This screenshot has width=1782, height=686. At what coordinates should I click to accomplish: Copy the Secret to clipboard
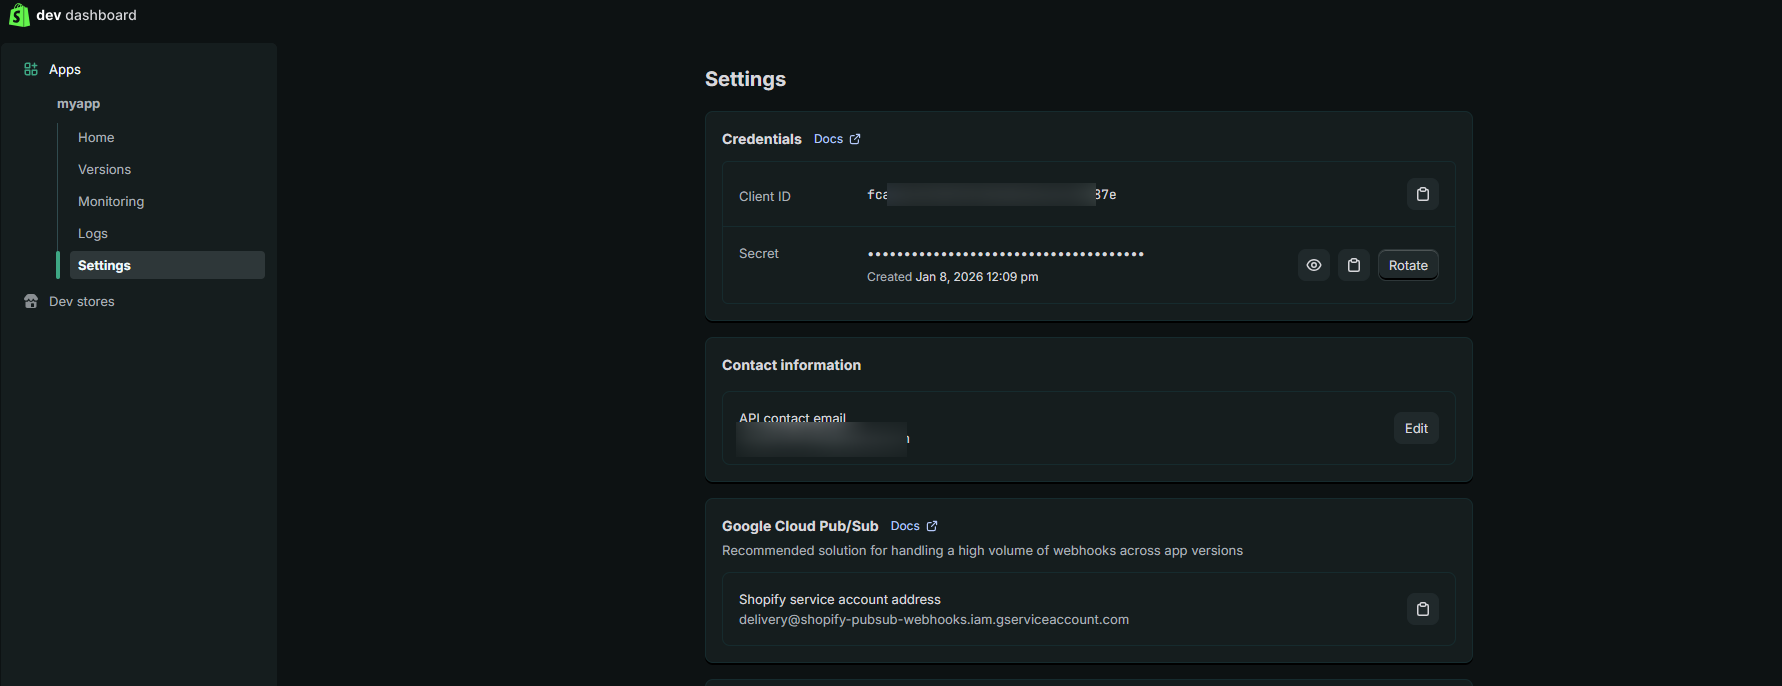[1353, 265]
